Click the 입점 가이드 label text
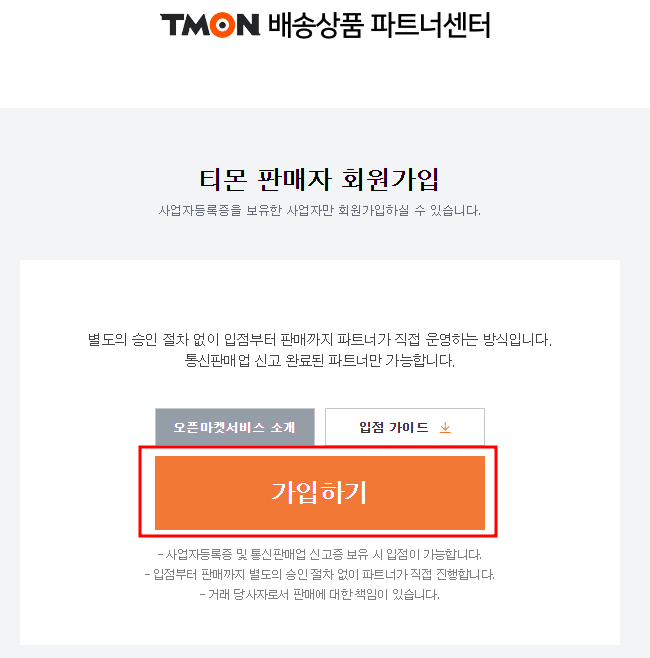Viewport: 650px width, 658px height. point(394,427)
